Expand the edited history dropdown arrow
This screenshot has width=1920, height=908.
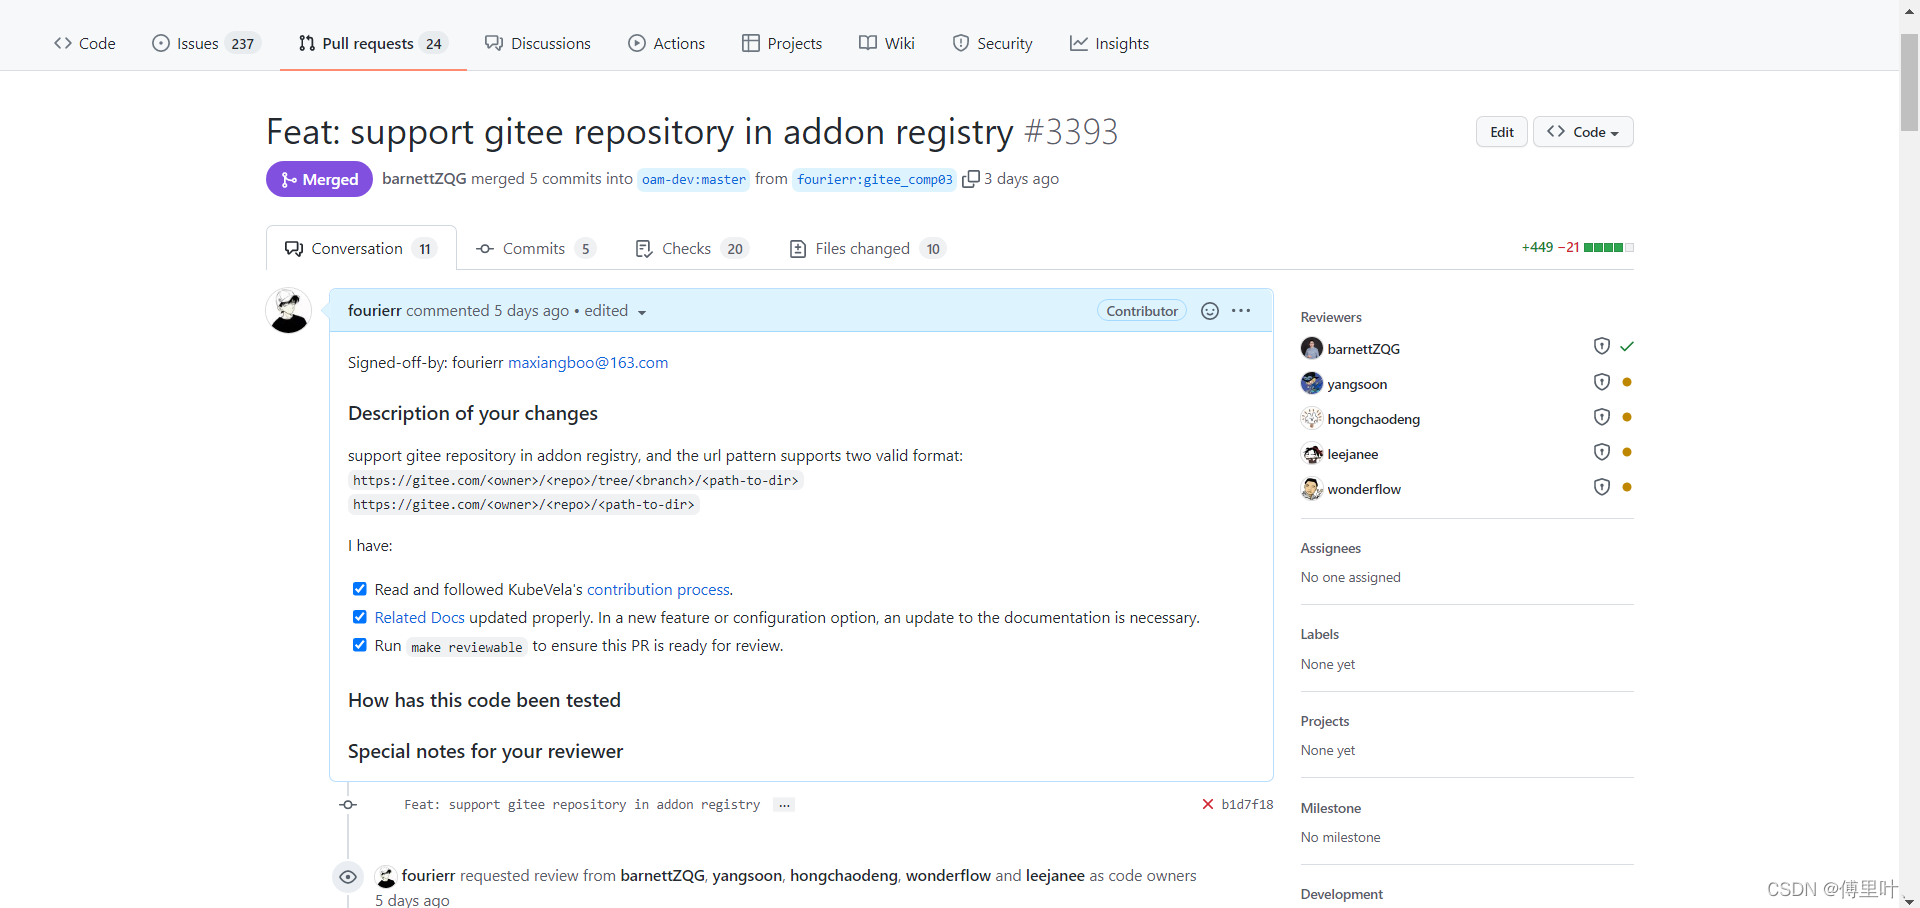[642, 312]
